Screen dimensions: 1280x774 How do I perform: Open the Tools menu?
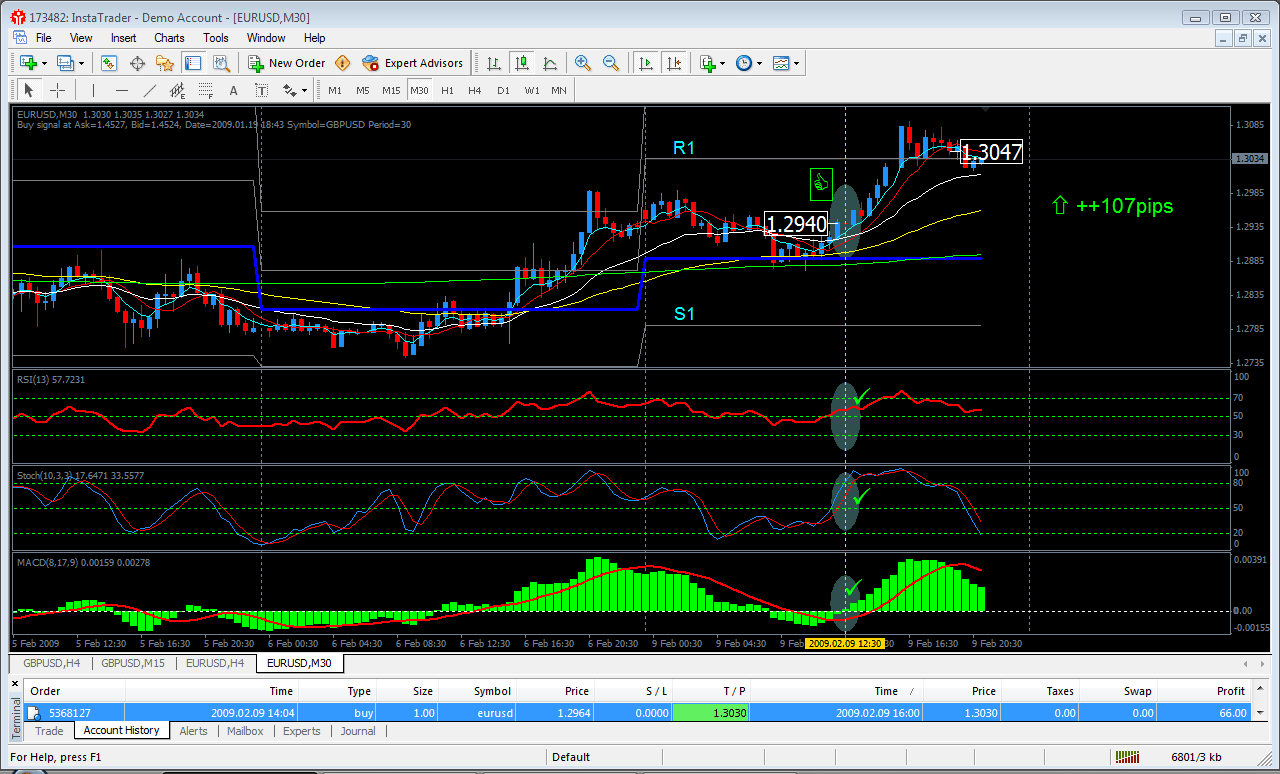point(216,38)
